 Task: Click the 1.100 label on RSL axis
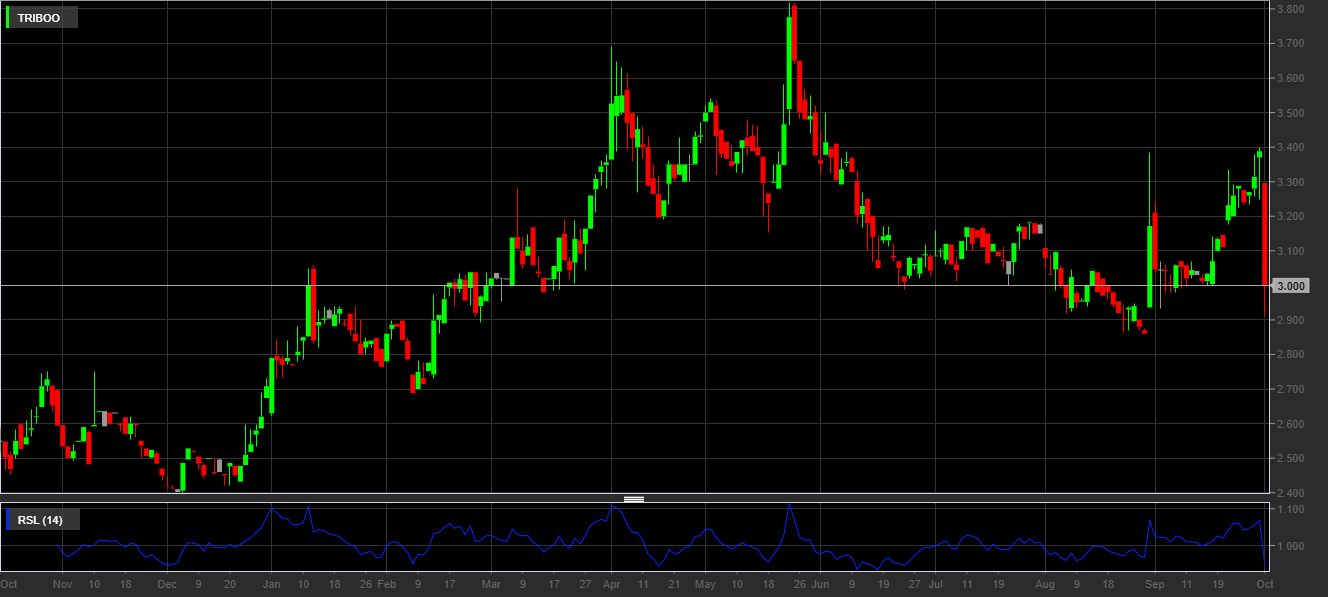coord(1289,510)
